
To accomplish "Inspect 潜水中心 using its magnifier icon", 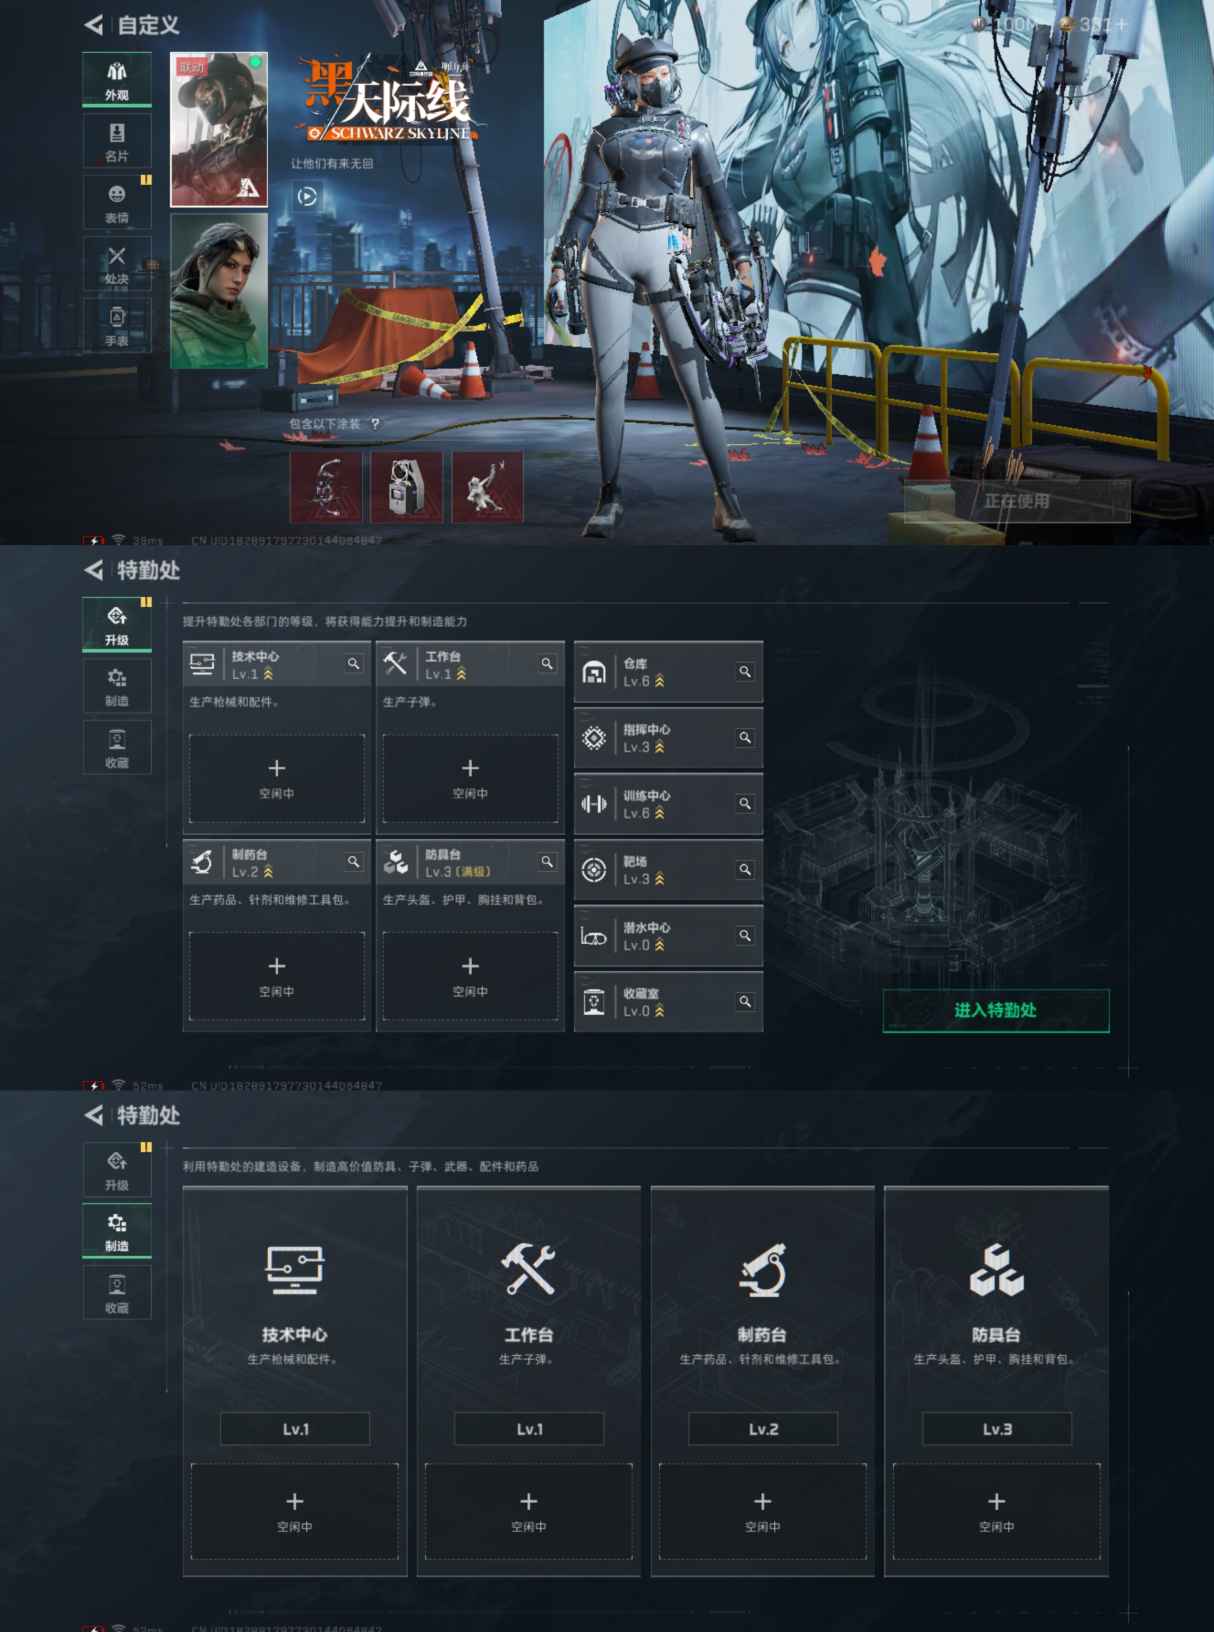I will point(745,936).
